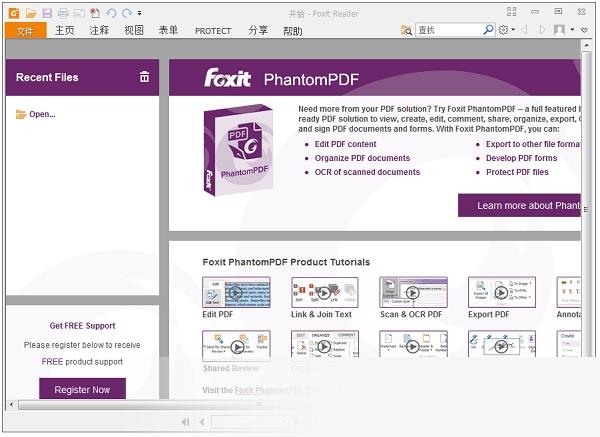
Task: Clear recent files with the trash icon
Action: tap(144, 77)
